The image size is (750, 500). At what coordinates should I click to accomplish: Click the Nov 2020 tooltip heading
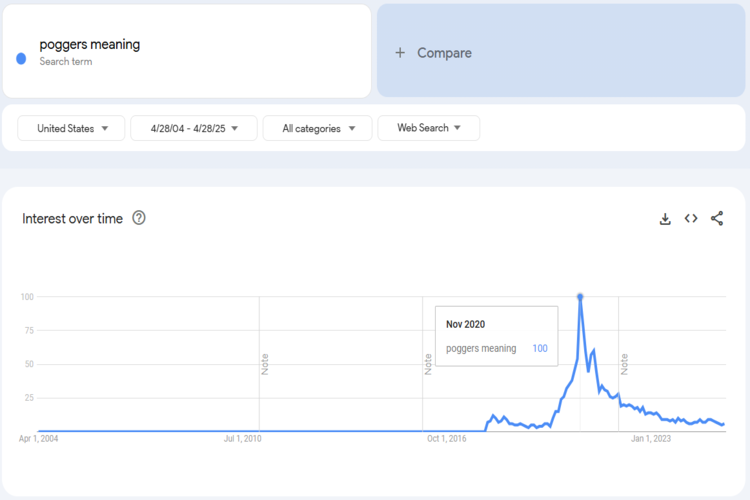465,324
